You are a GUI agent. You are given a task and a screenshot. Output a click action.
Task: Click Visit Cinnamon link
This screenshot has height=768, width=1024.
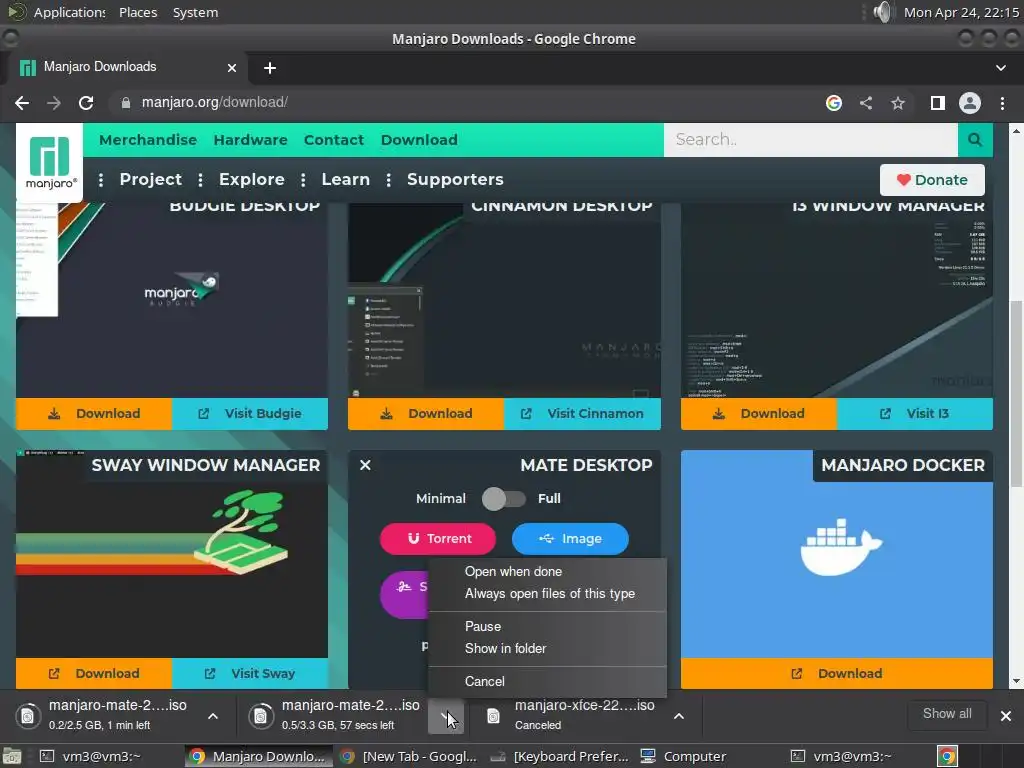click(x=583, y=414)
